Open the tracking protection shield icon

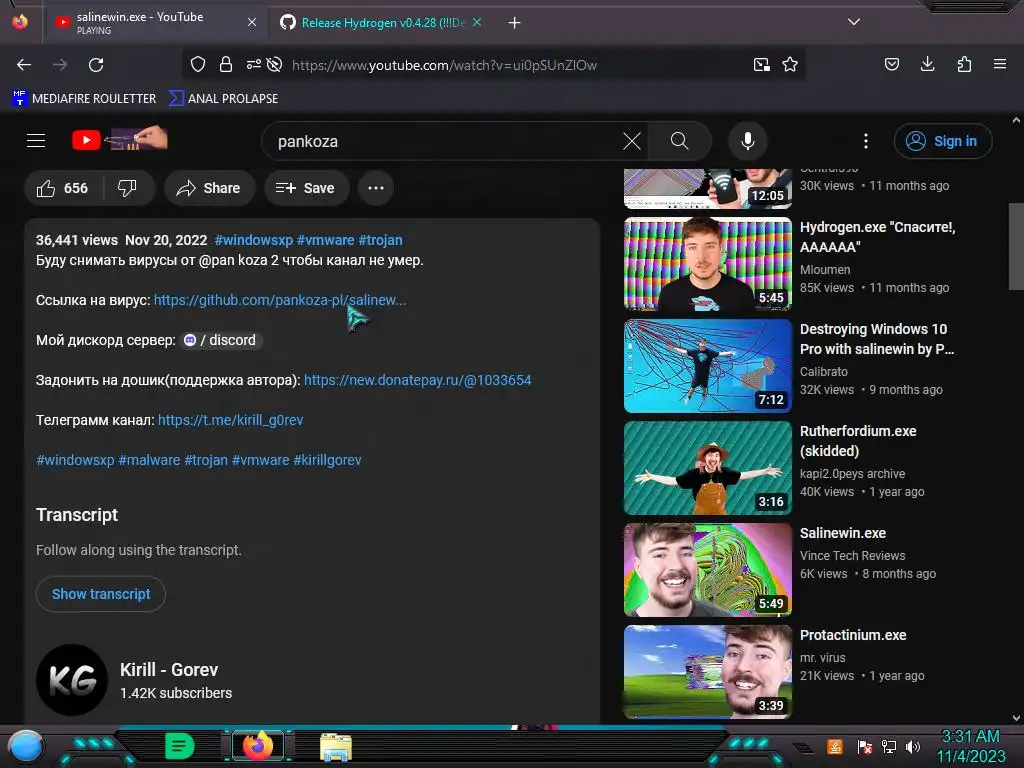198,64
